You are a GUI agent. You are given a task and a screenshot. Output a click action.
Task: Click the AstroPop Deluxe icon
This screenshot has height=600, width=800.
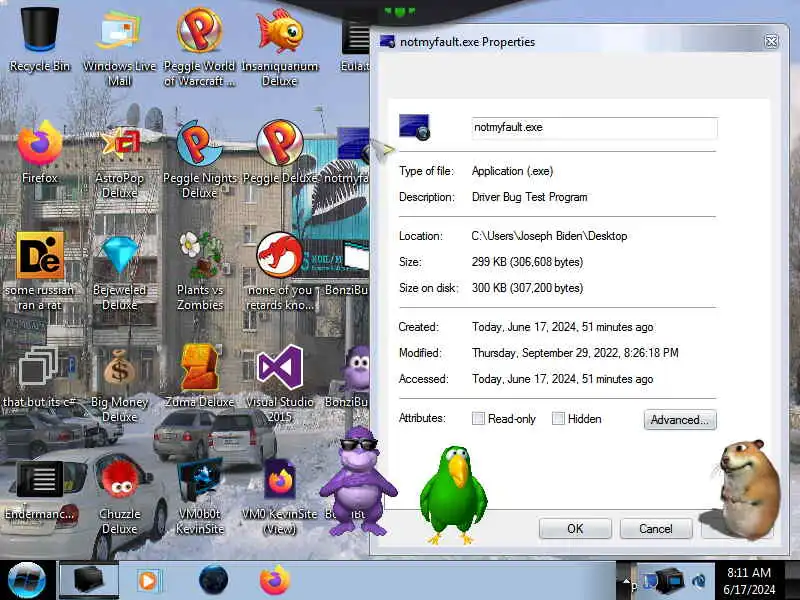click(x=119, y=161)
